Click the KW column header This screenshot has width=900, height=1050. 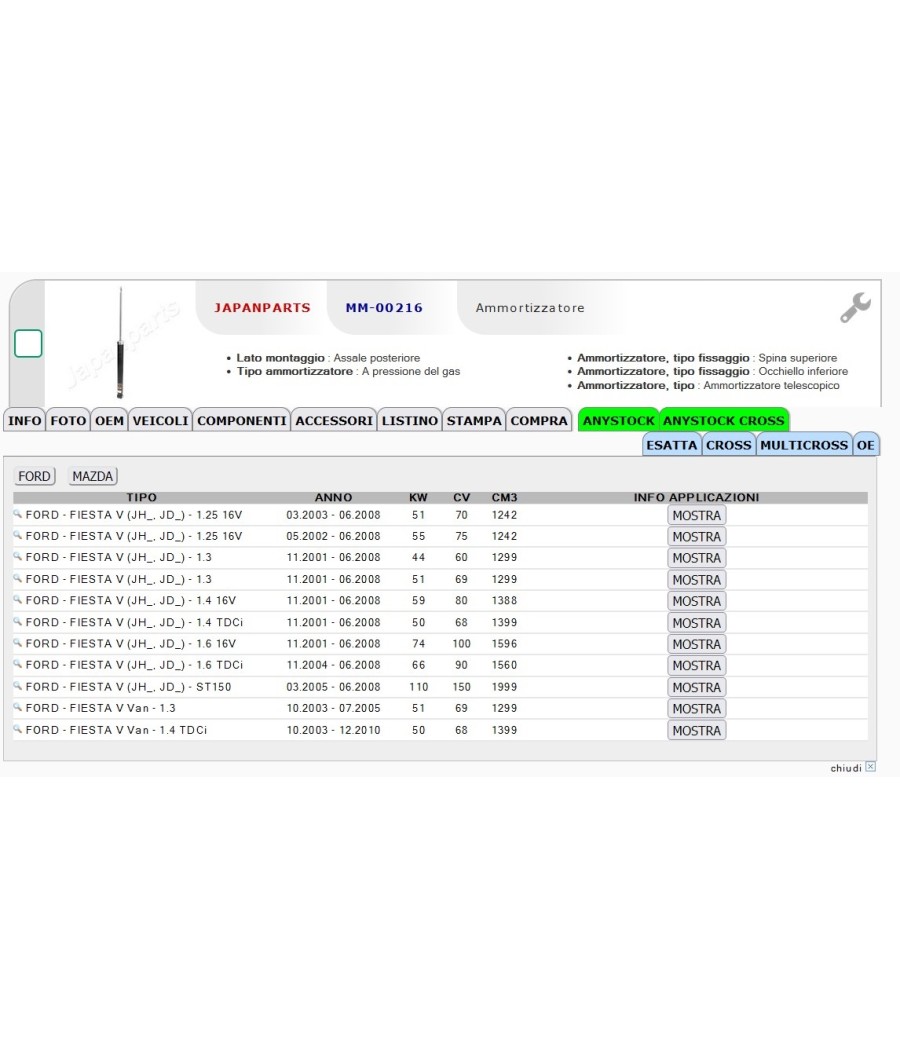pos(418,498)
